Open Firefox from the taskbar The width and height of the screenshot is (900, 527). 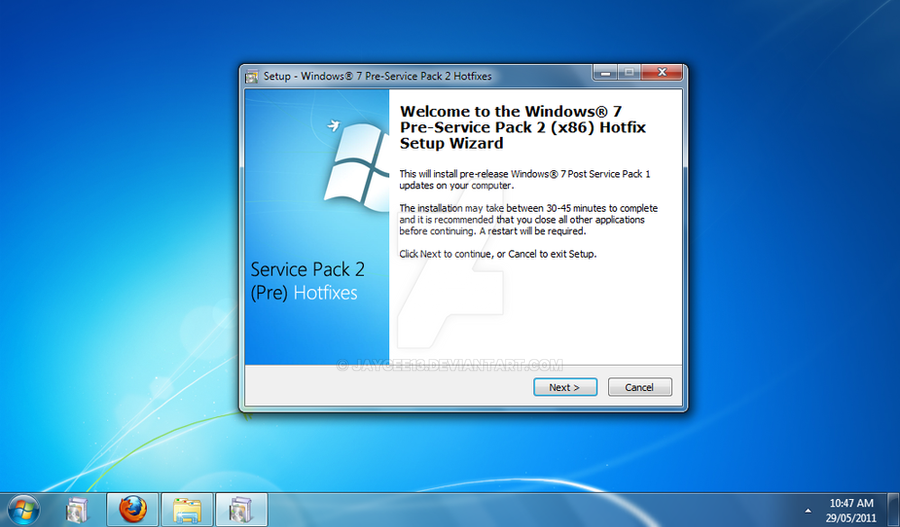coord(133,510)
